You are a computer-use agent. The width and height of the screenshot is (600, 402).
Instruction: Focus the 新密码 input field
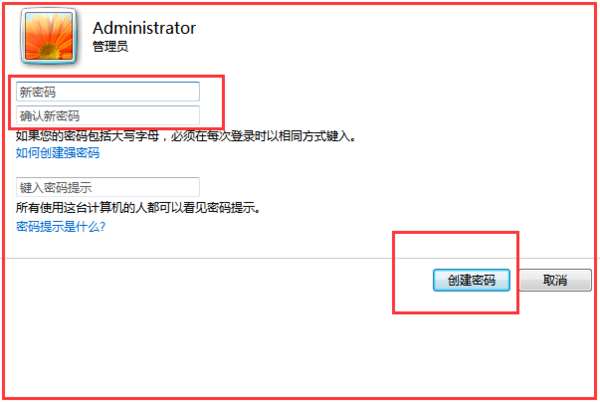pyautogui.click(x=108, y=92)
